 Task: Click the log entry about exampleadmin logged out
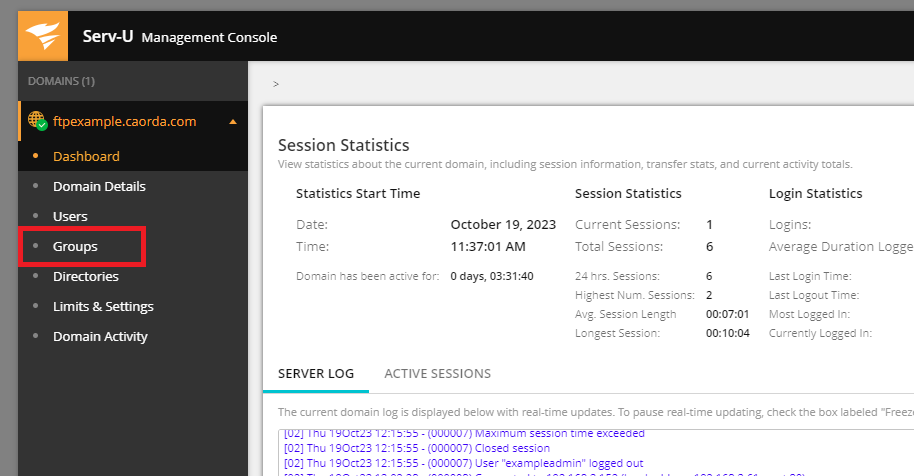click(463, 463)
